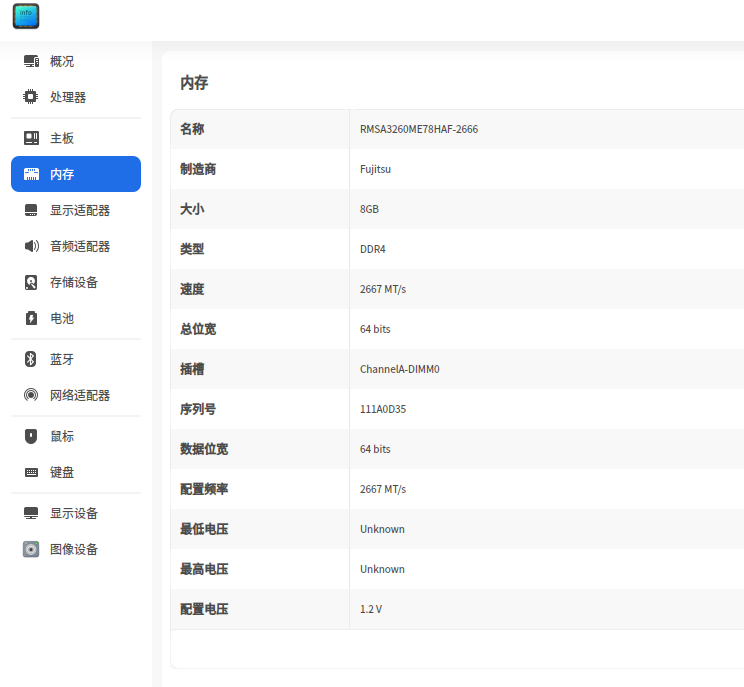
Task: Click the 显示设备 monitor icon
Action: pyautogui.click(x=31, y=513)
